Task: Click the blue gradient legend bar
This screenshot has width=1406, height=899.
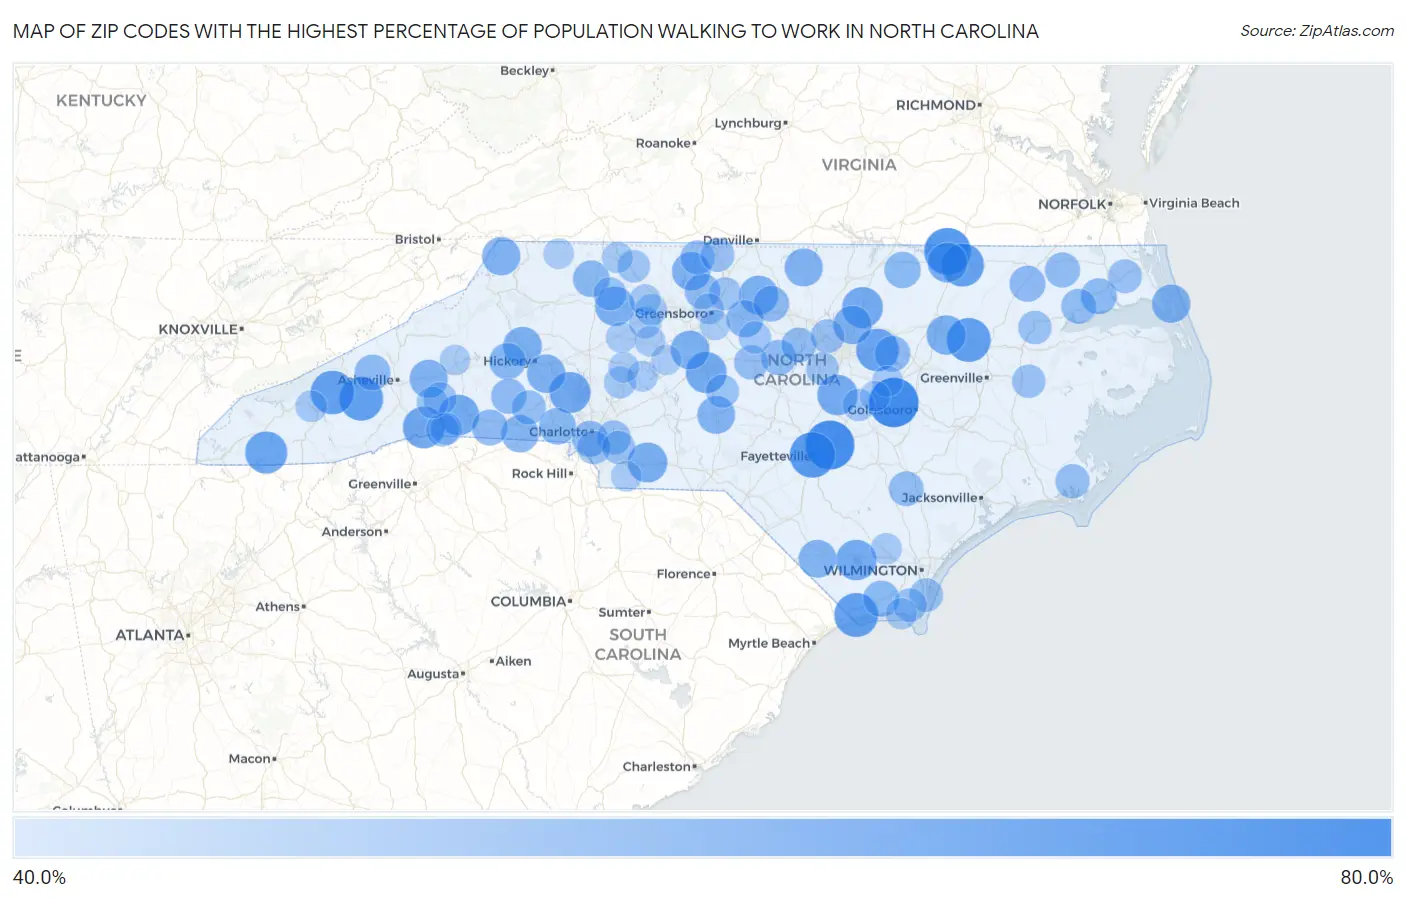Action: click(x=702, y=838)
